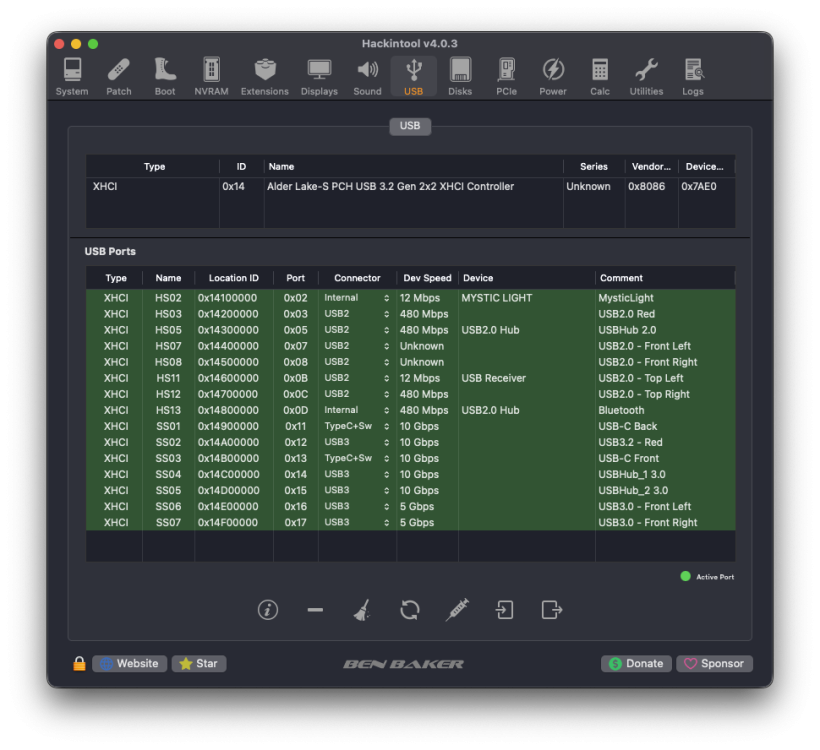Click the 'USB-C Back' comment
The image size is (820, 750).
click(x=628, y=426)
